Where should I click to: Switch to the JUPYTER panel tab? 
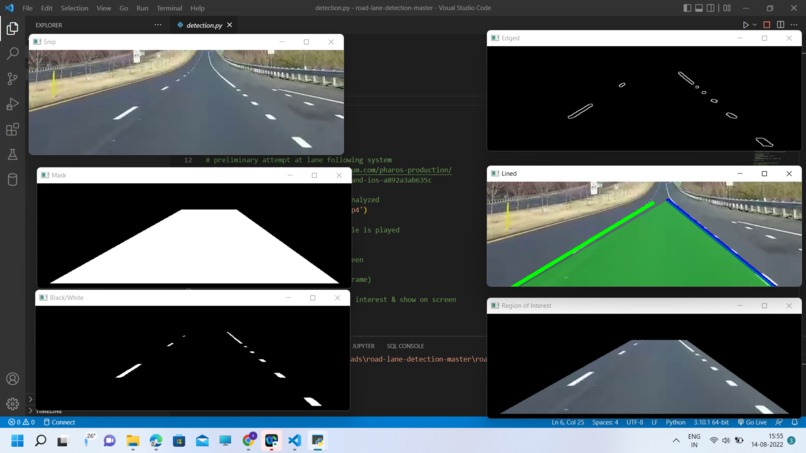point(363,346)
